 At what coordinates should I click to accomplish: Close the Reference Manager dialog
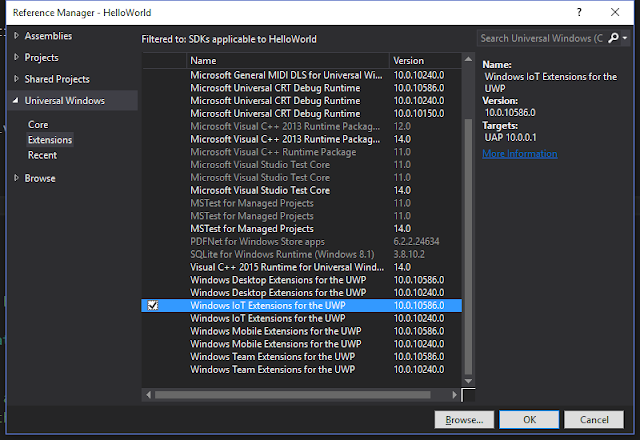(615, 12)
